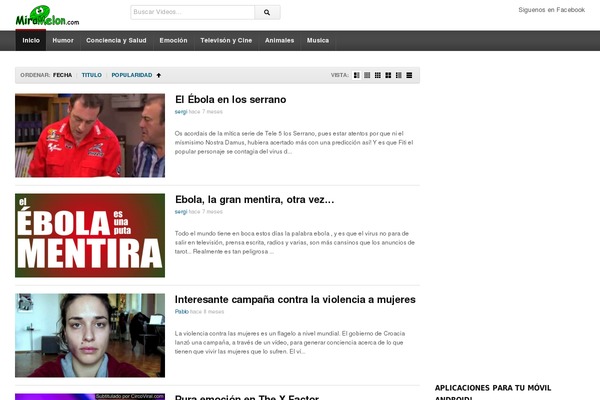The height and width of the screenshot is (400, 600).
Task: Open the Inicio tab
Action: [31, 41]
